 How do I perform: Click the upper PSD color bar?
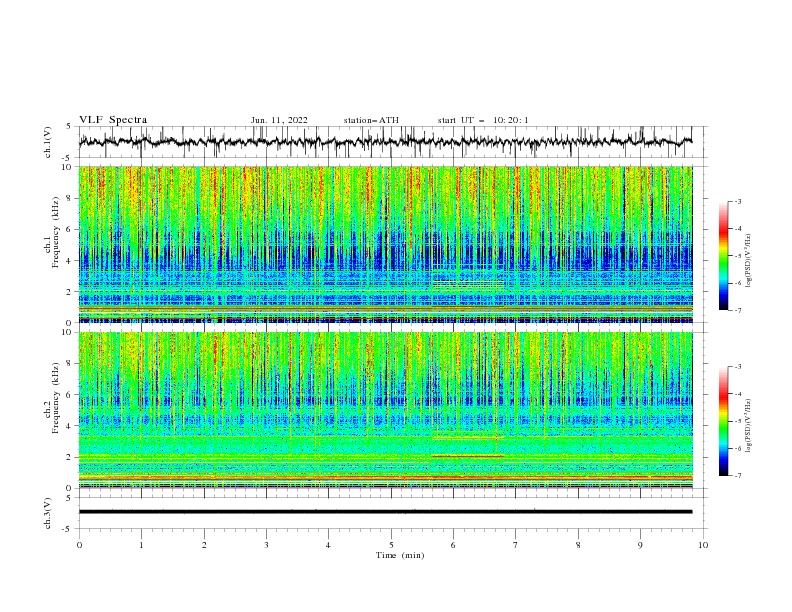(x=724, y=256)
